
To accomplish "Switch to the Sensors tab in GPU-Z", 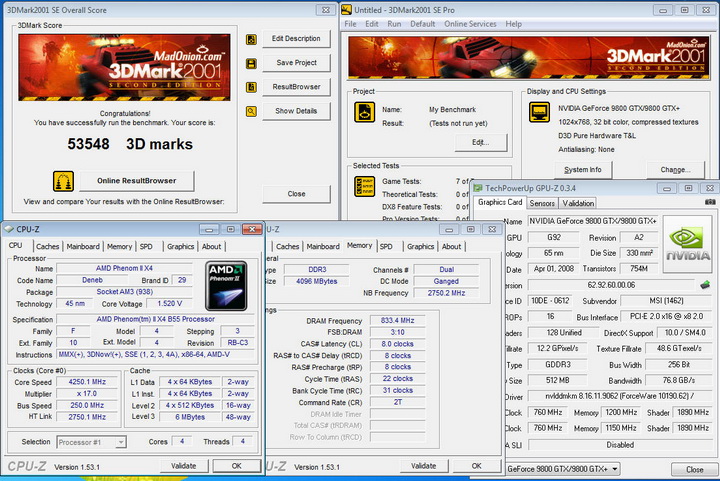I will pyautogui.click(x=543, y=203).
